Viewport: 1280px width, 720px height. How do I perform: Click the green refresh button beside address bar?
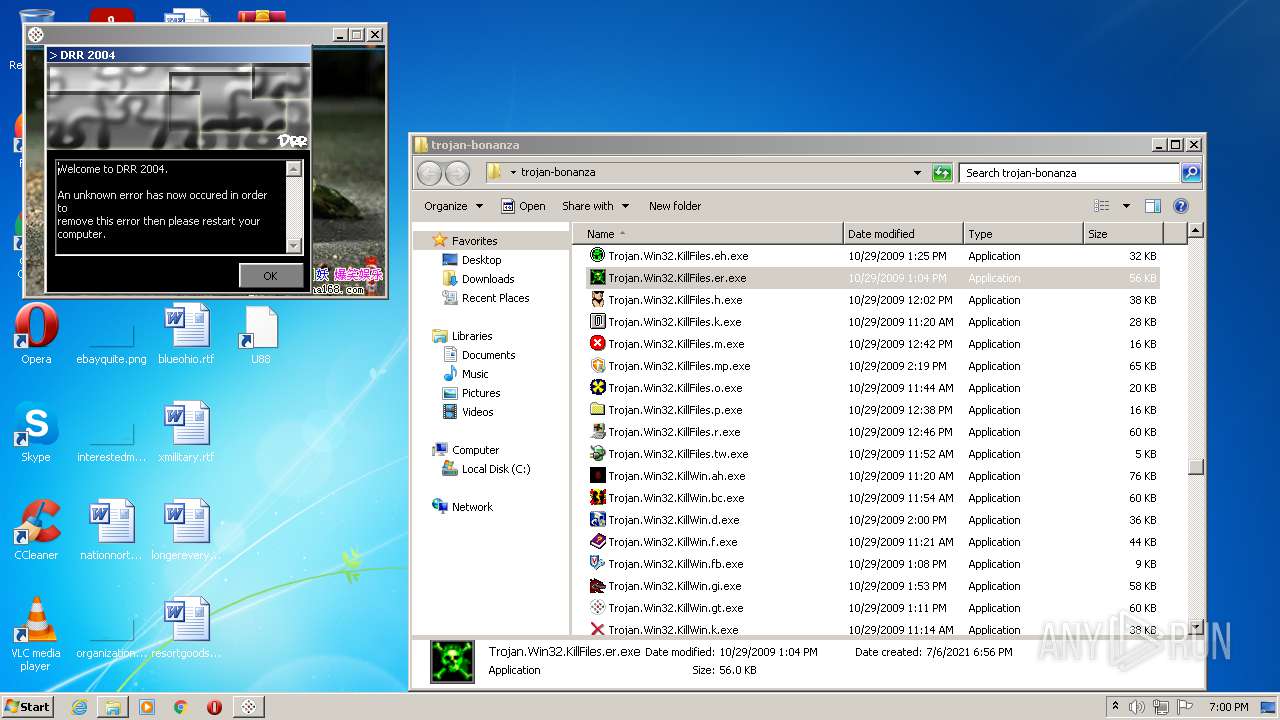942,173
